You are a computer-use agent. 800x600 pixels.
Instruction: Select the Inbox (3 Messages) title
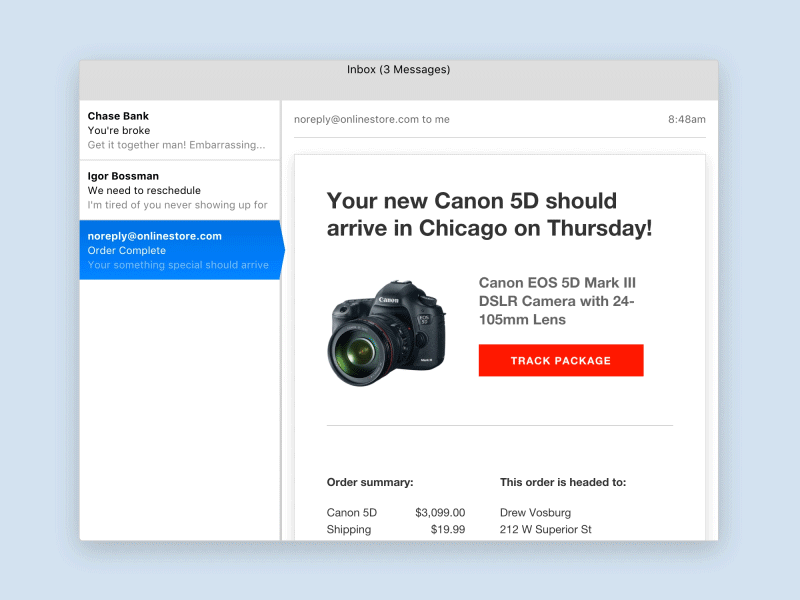[x=398, y=69]
